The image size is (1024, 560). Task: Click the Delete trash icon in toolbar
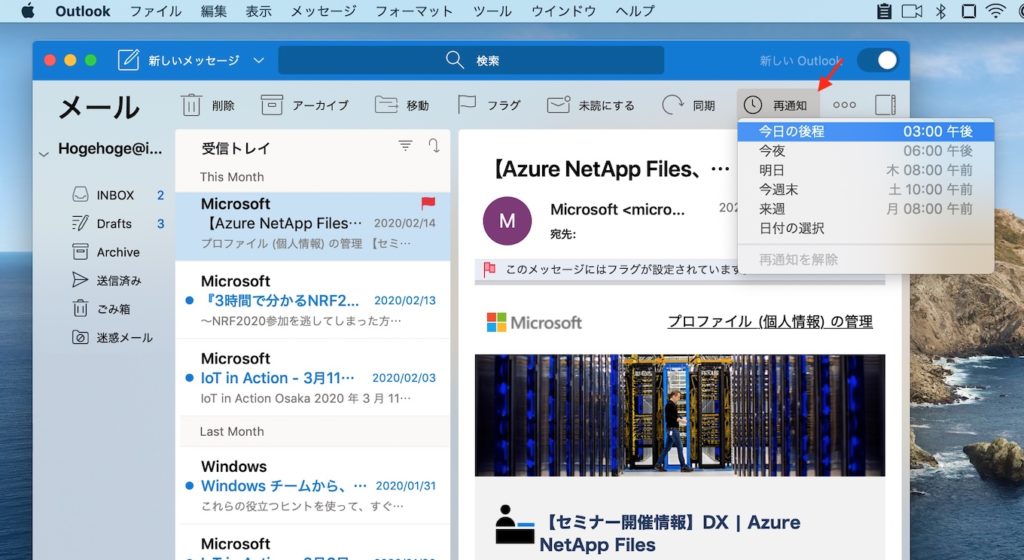pyautogui.click(x=191, y=105)
